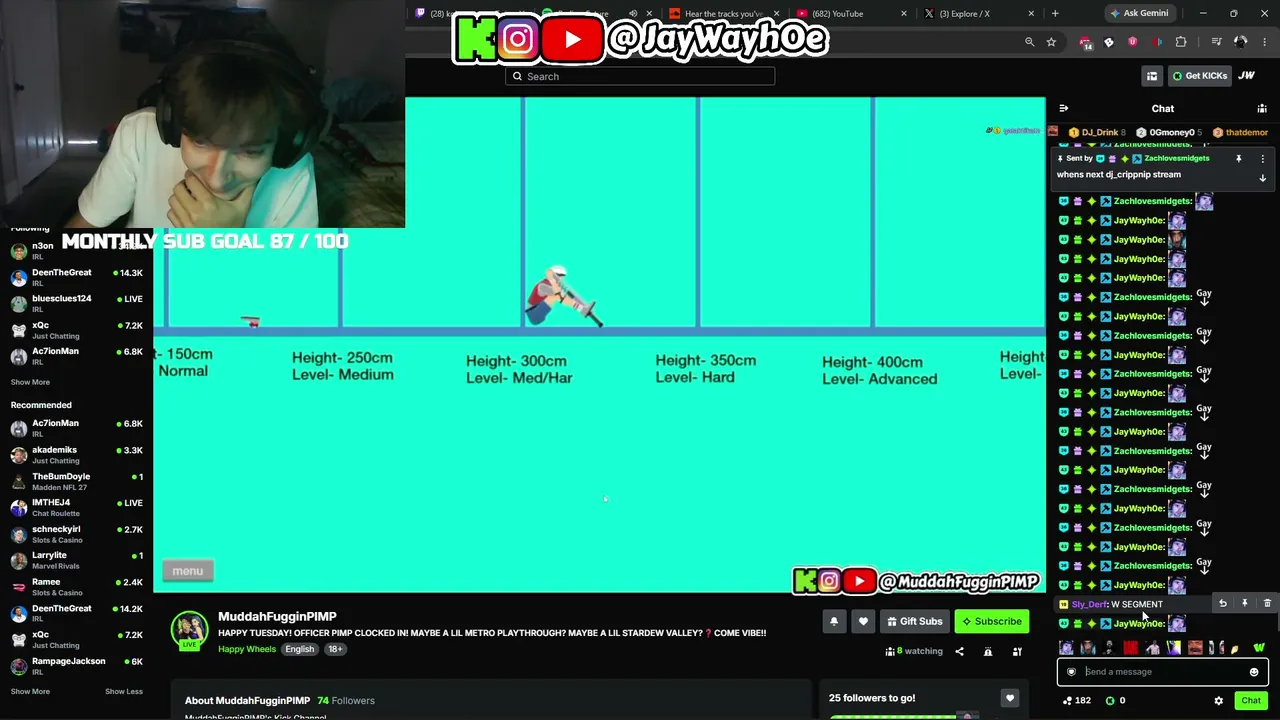Click the green Subscribe button
Viewport: 1280px width, 720px height.
coord(992,621)
